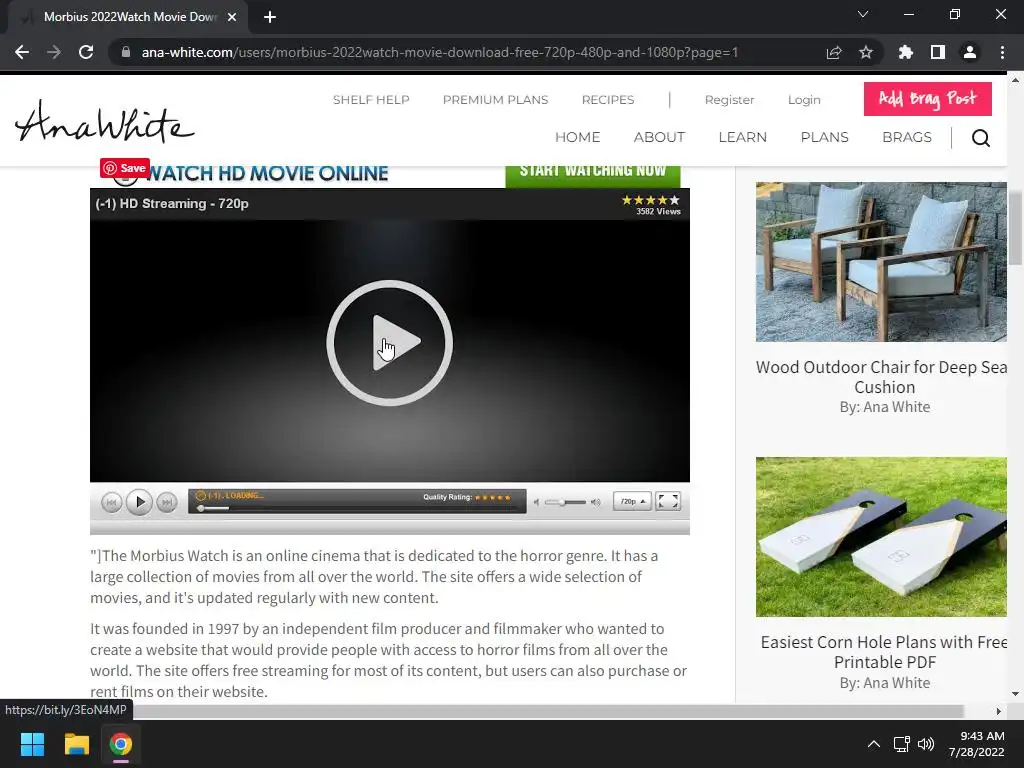
Task: Click the skip previous control
Action: coord(112,502)
